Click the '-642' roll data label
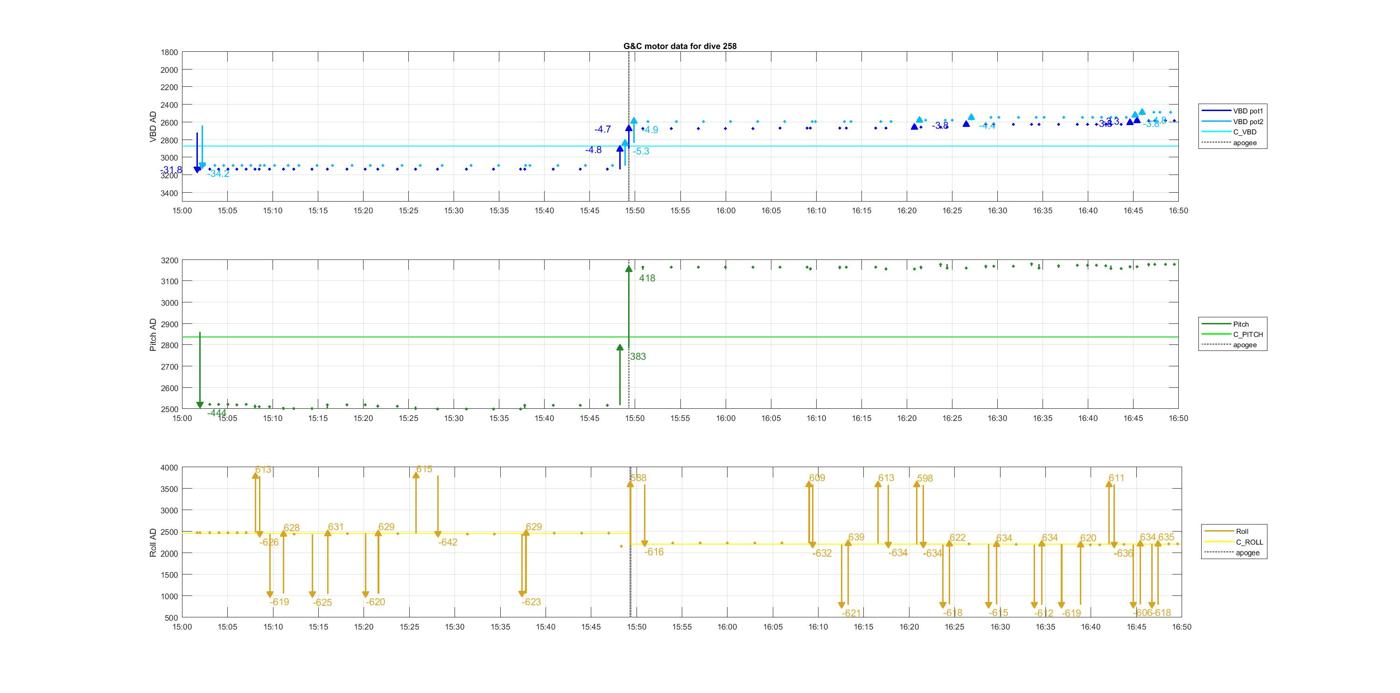1400x693 pixels. (x=448, y=542)
